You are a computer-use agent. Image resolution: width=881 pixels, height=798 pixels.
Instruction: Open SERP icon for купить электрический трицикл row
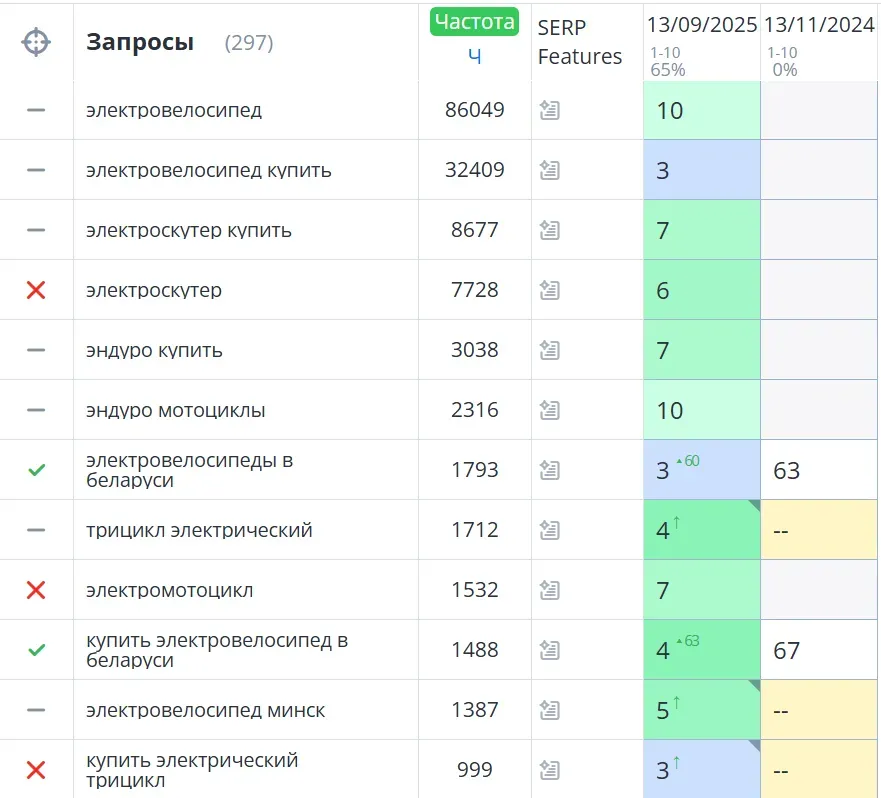click(x=550, y=770)
